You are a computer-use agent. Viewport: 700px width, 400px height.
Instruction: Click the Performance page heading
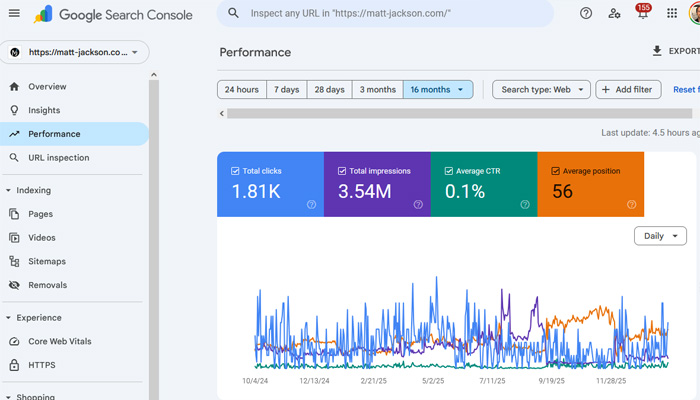pos(255,52)
